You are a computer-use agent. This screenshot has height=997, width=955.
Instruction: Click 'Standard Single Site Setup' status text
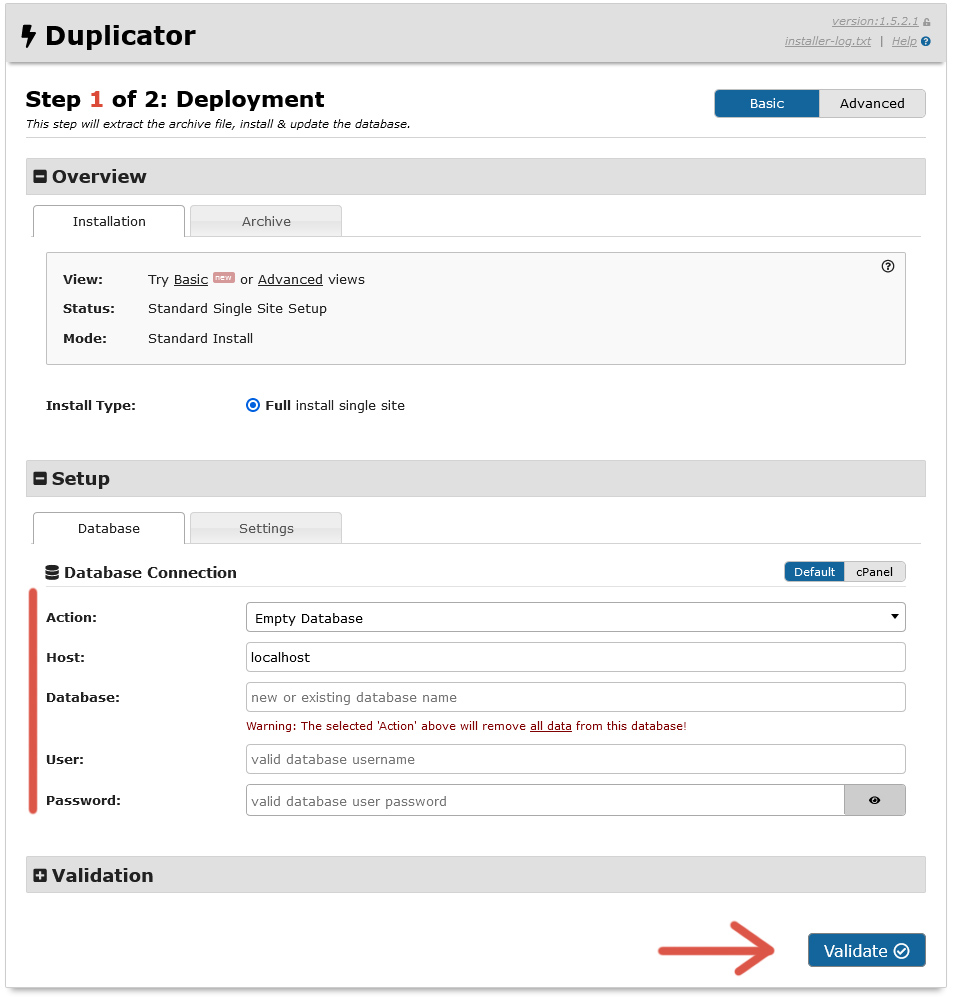tap(237, 308)
